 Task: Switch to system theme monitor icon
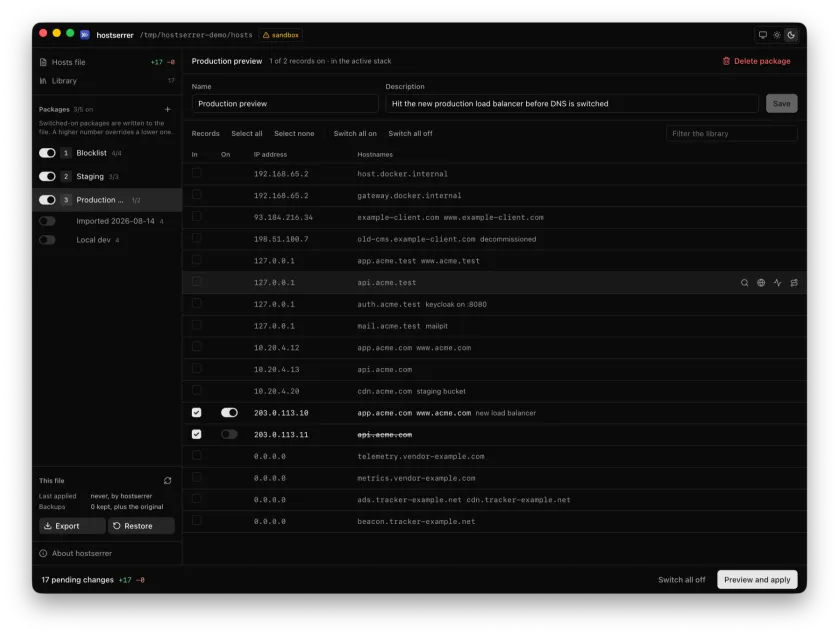(762, 35)
